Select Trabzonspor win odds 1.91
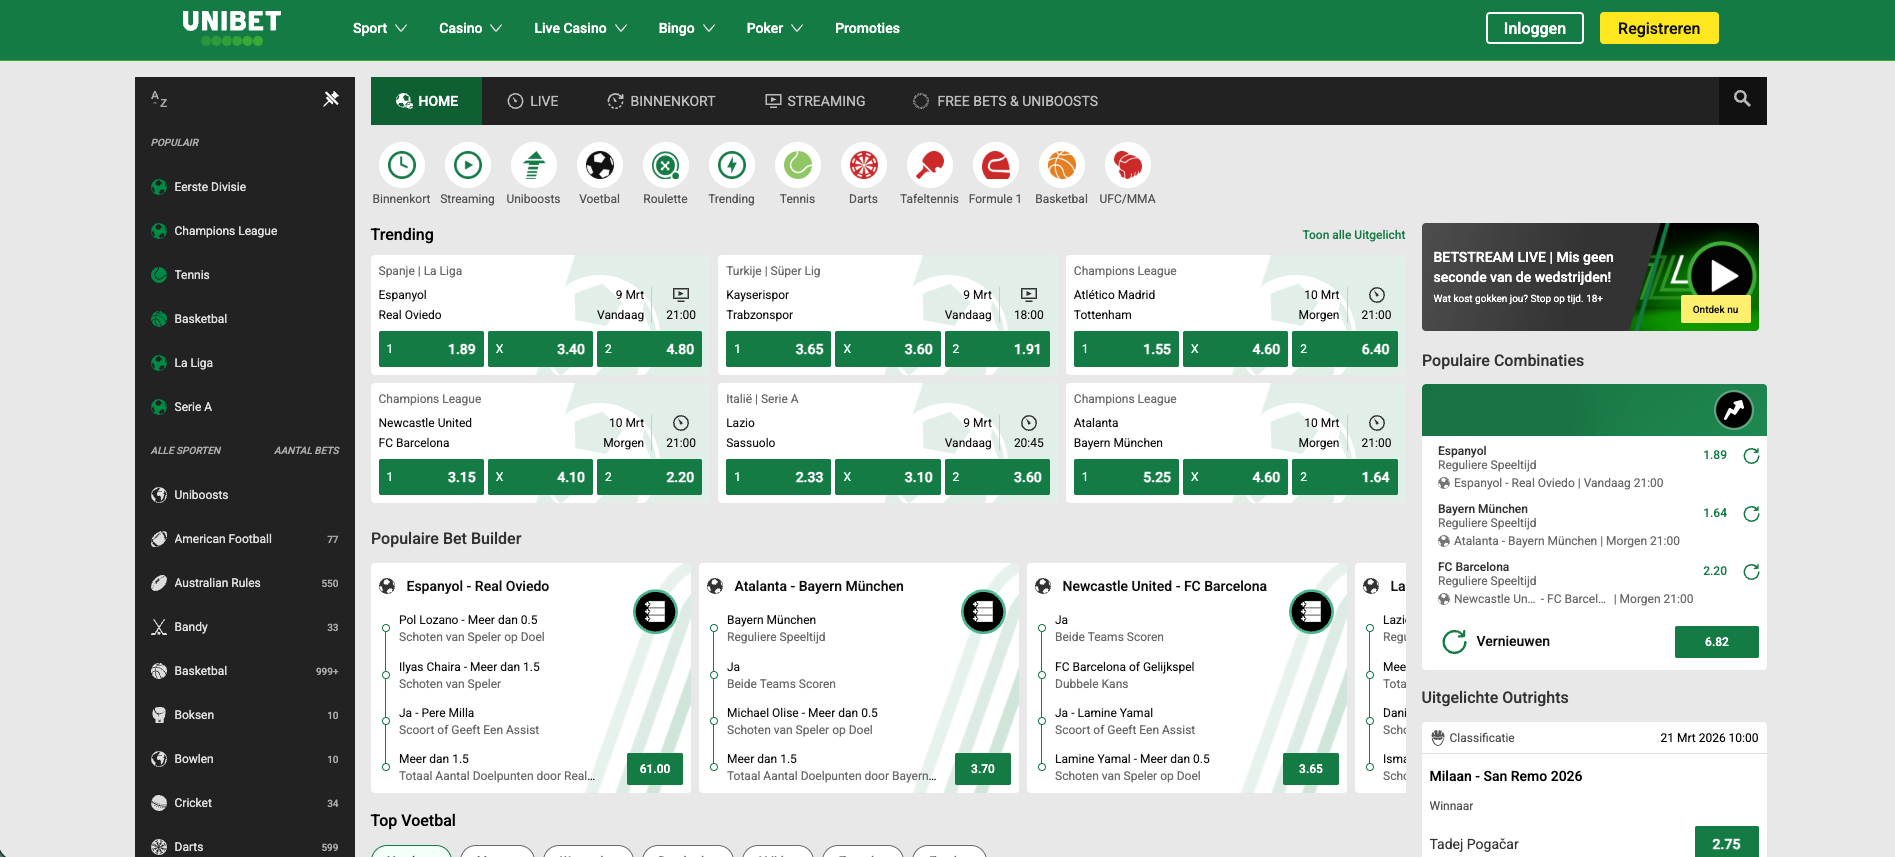The image size is (1895, 857). tap(997, 349)
